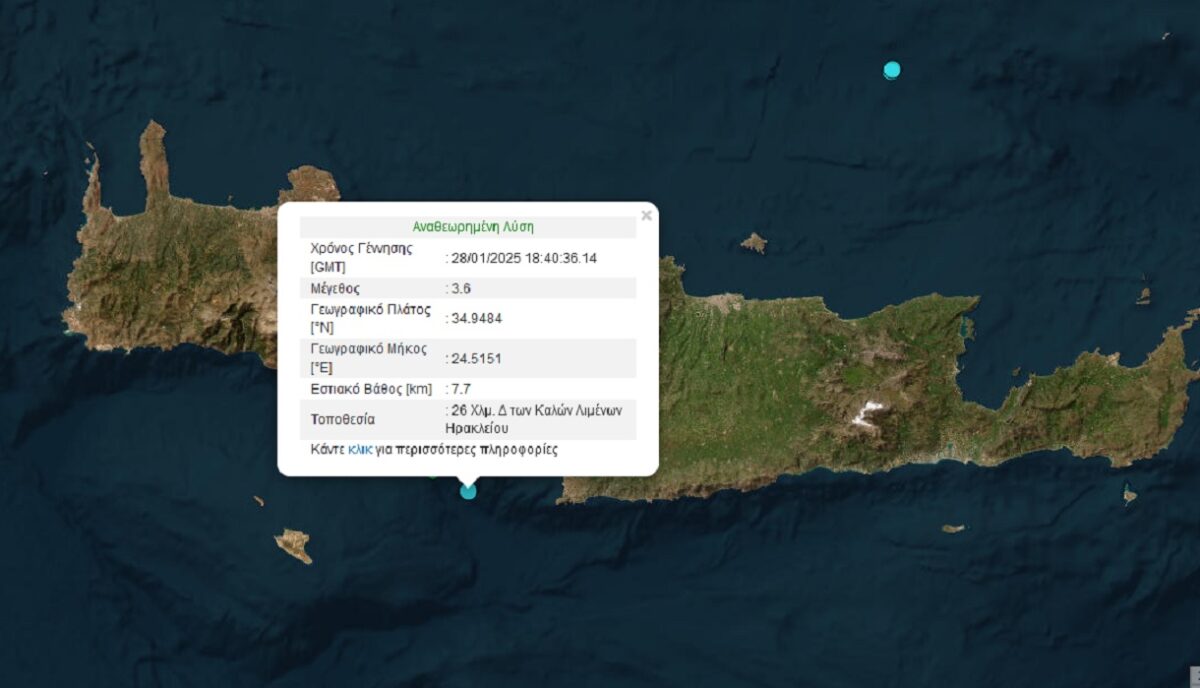The width and height of the screenshot is (1200, 688).
Task: Click the Τοποθεσία location description text
Action: coord(537,418)
